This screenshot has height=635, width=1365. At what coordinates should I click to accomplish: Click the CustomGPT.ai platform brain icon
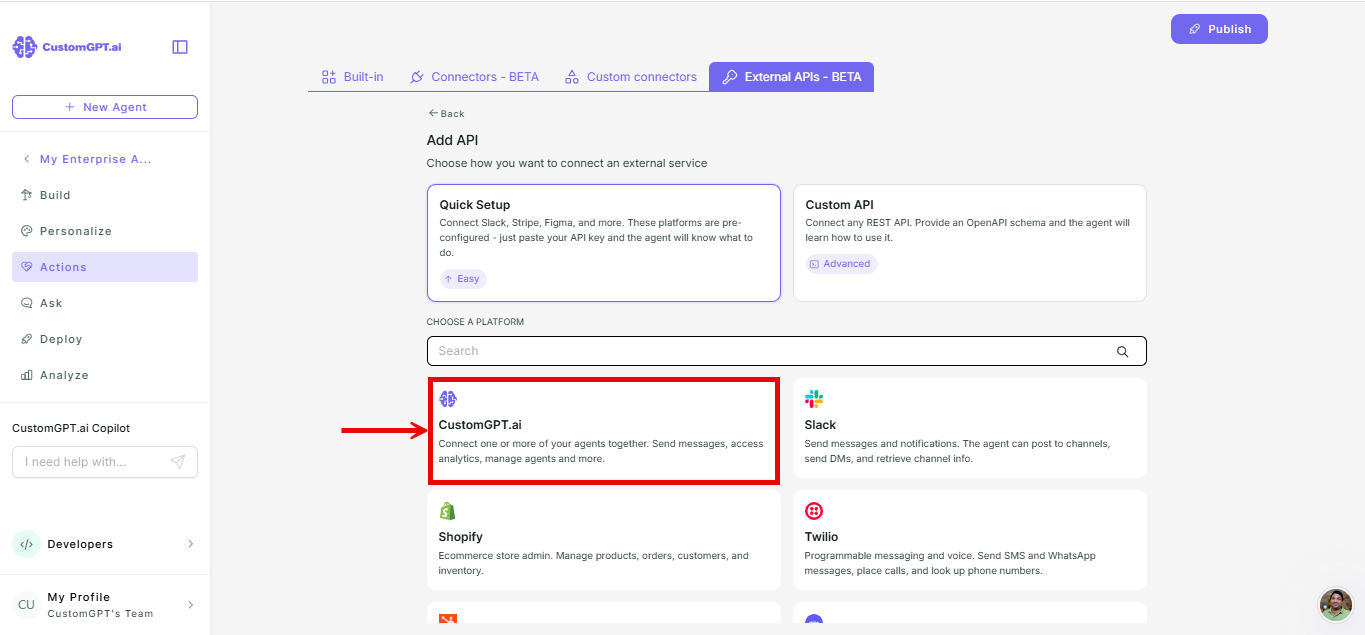(448, 399)
